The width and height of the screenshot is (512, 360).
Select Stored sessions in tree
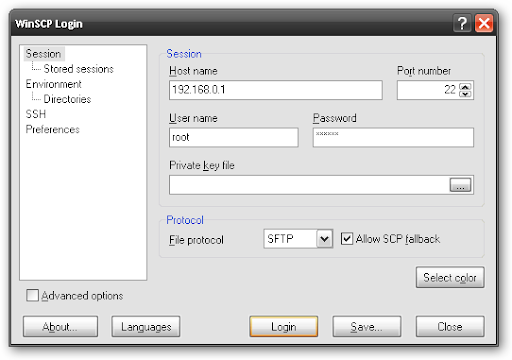(79, 69)
